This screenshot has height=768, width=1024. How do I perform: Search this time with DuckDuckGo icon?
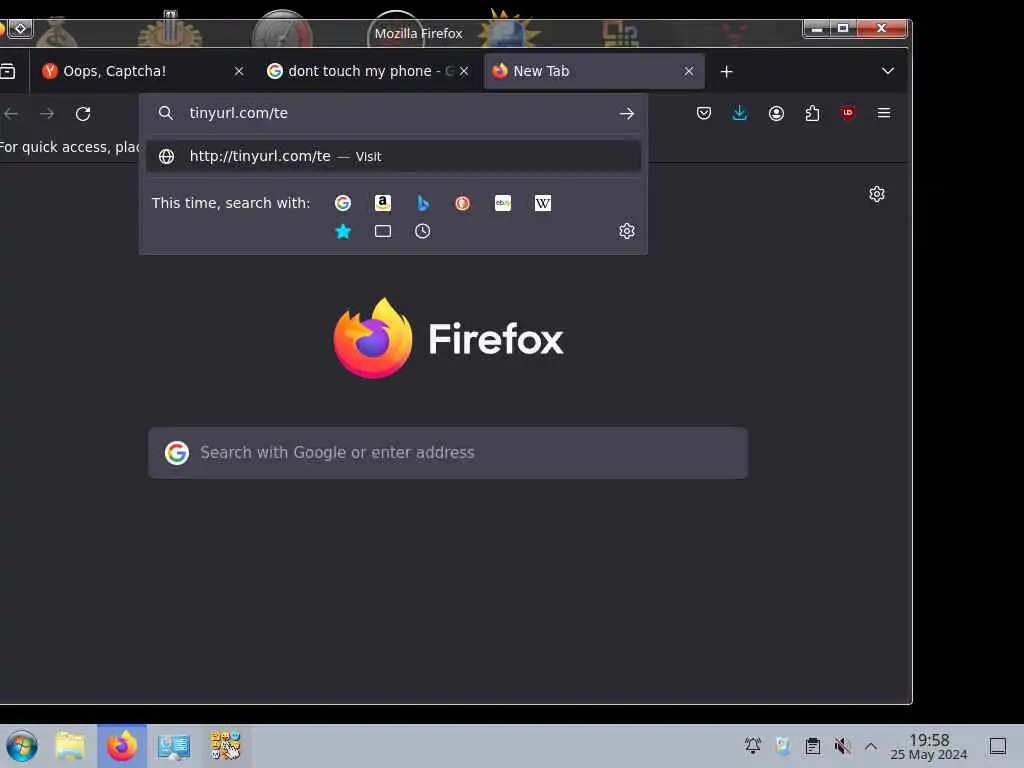coord(462,203)
